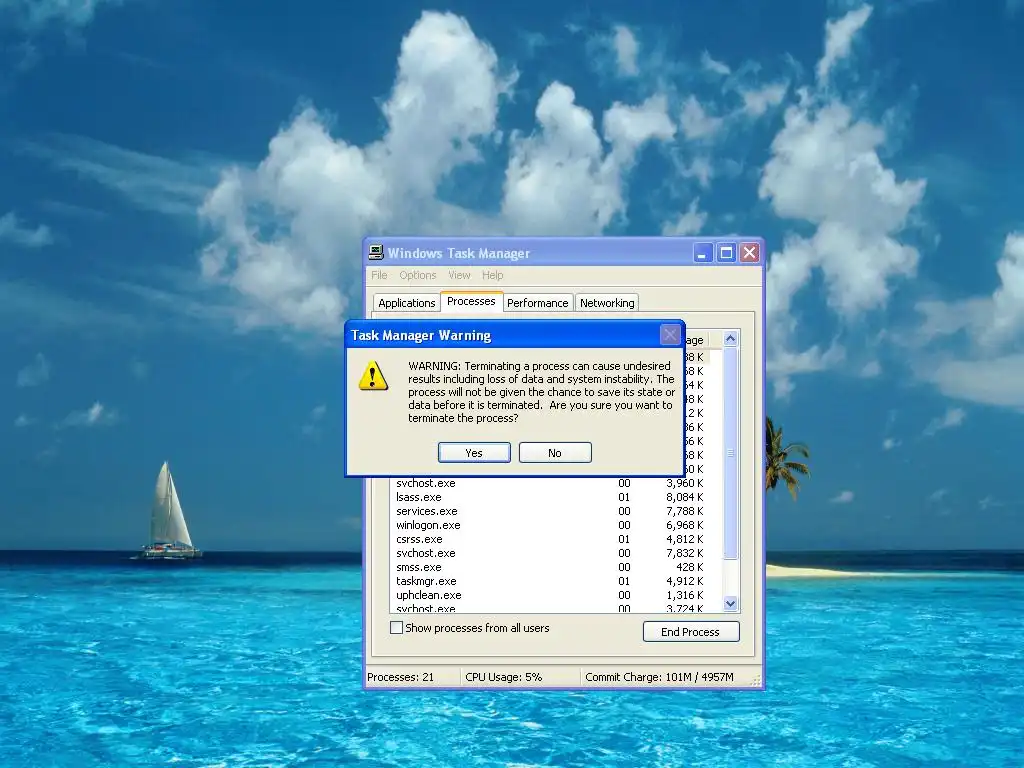The image size is (1024, 768).
Task: Click the 8,084 K memory value
Action: (x=684, y=497)
